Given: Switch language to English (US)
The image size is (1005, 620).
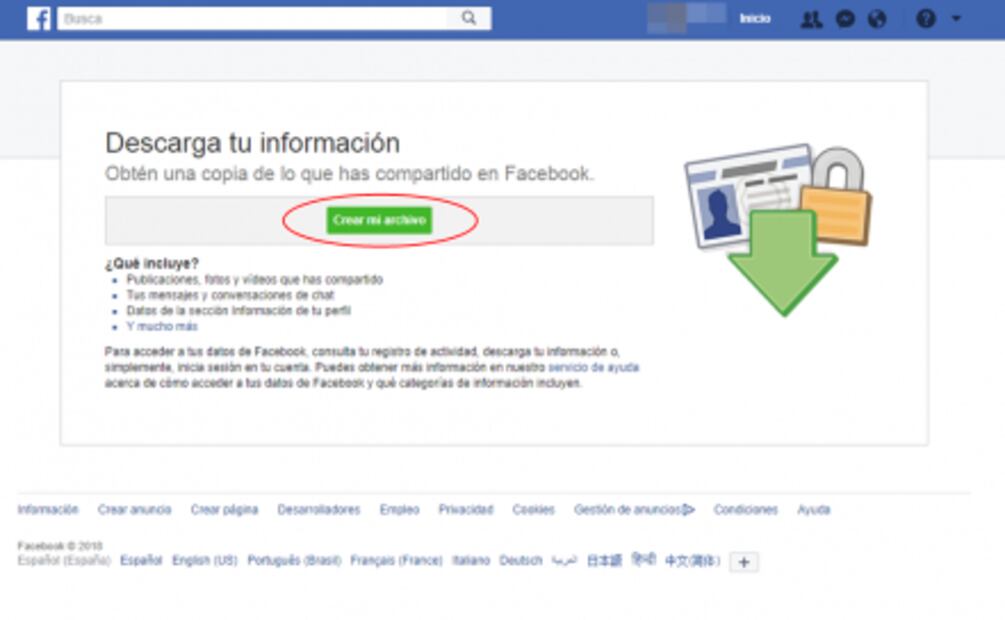Looking at the screenshot, I should click(x=204, y=561).
